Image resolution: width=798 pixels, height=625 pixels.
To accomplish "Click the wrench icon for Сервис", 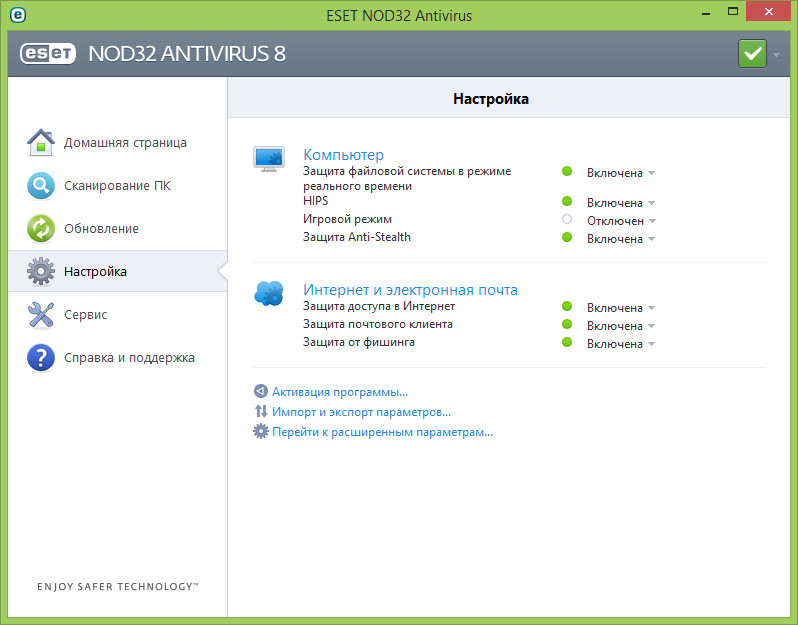I will 41,315.
